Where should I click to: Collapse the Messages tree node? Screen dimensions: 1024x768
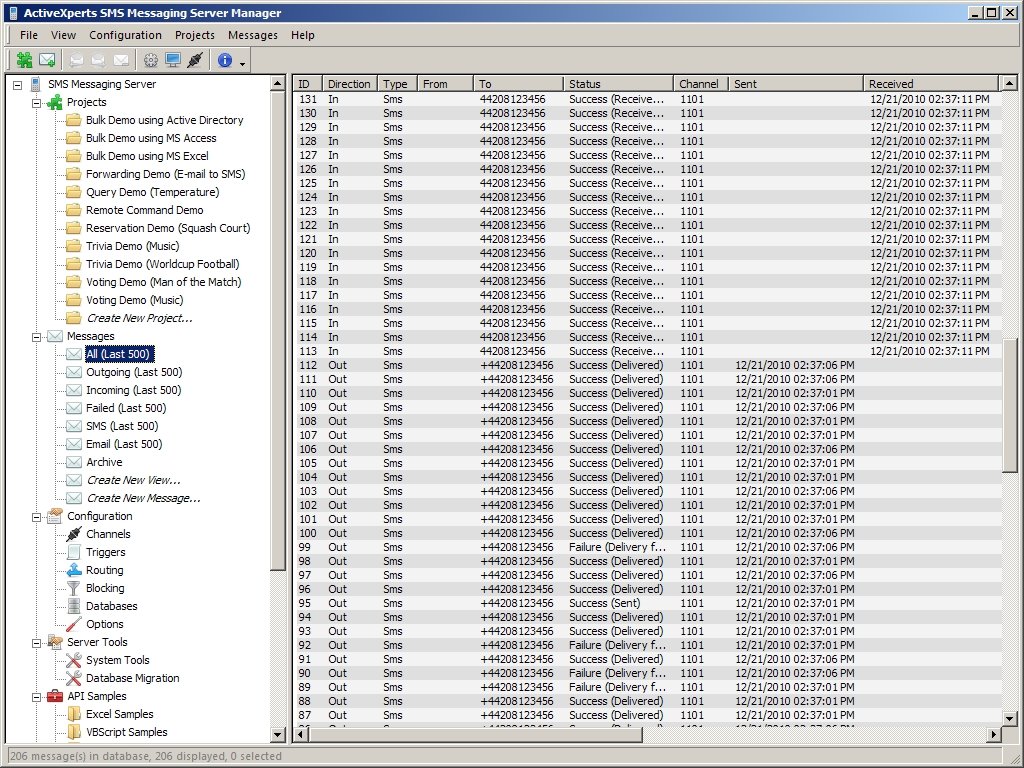pyautogui.click(x=37, y=337)
